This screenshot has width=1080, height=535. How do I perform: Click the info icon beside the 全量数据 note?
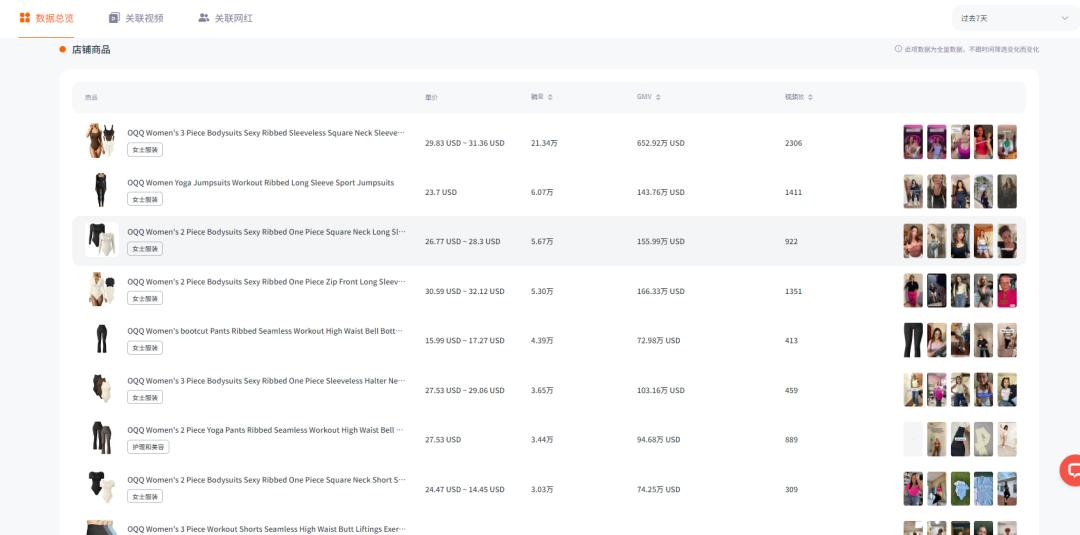(898, 50)
